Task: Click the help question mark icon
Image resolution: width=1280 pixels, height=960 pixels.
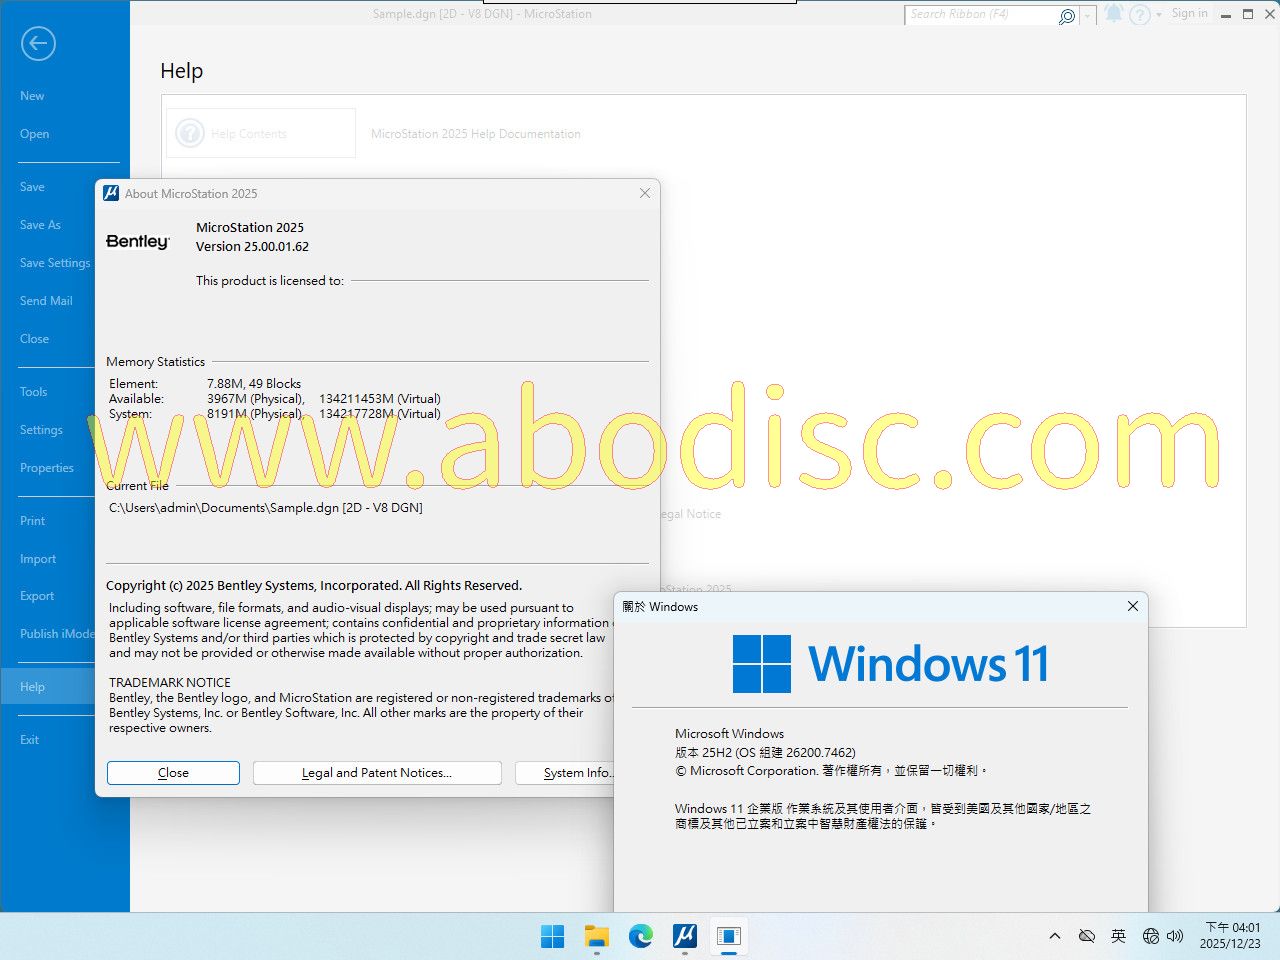Action: pyautogui.click(x=1139, y=15)
